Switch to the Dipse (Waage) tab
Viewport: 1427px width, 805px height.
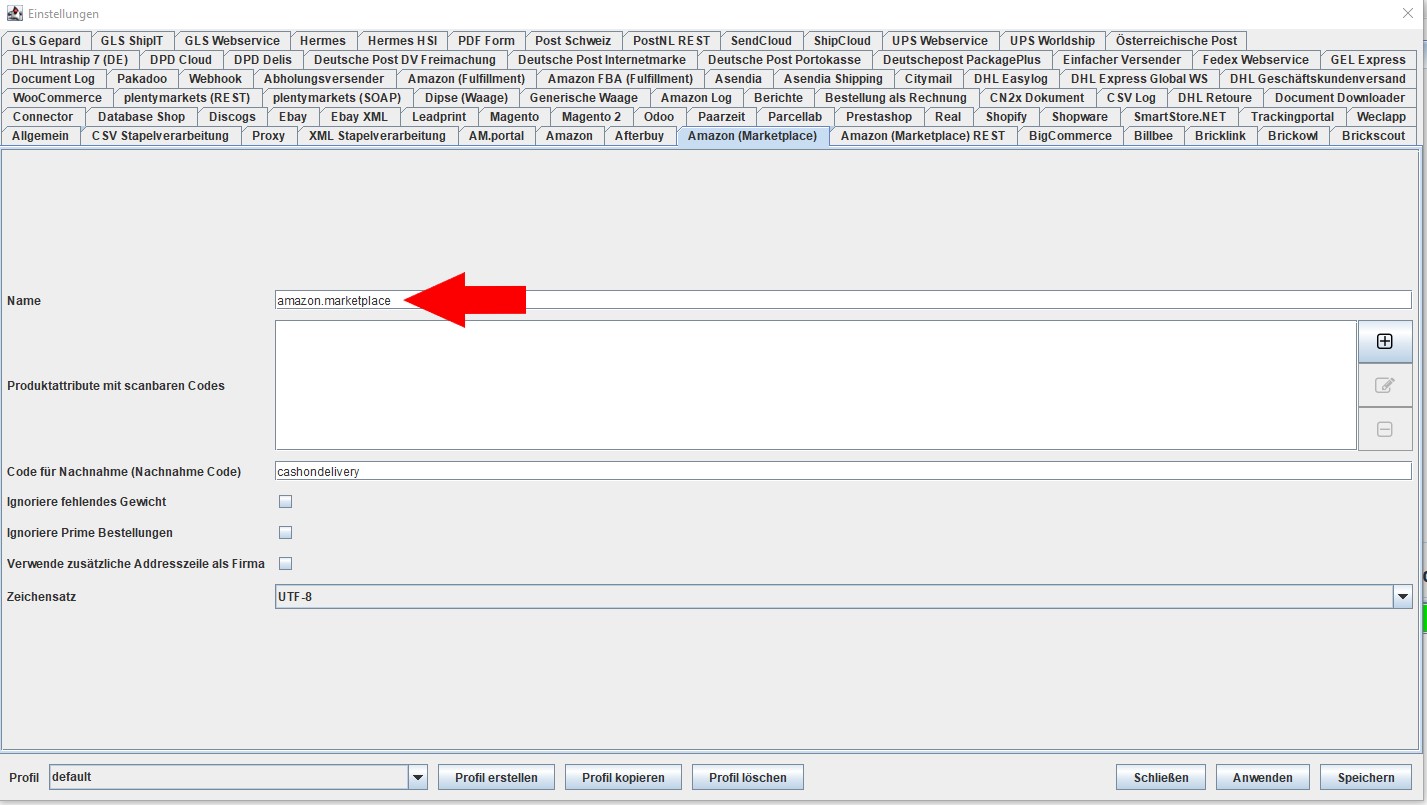(x=466, y=98)
